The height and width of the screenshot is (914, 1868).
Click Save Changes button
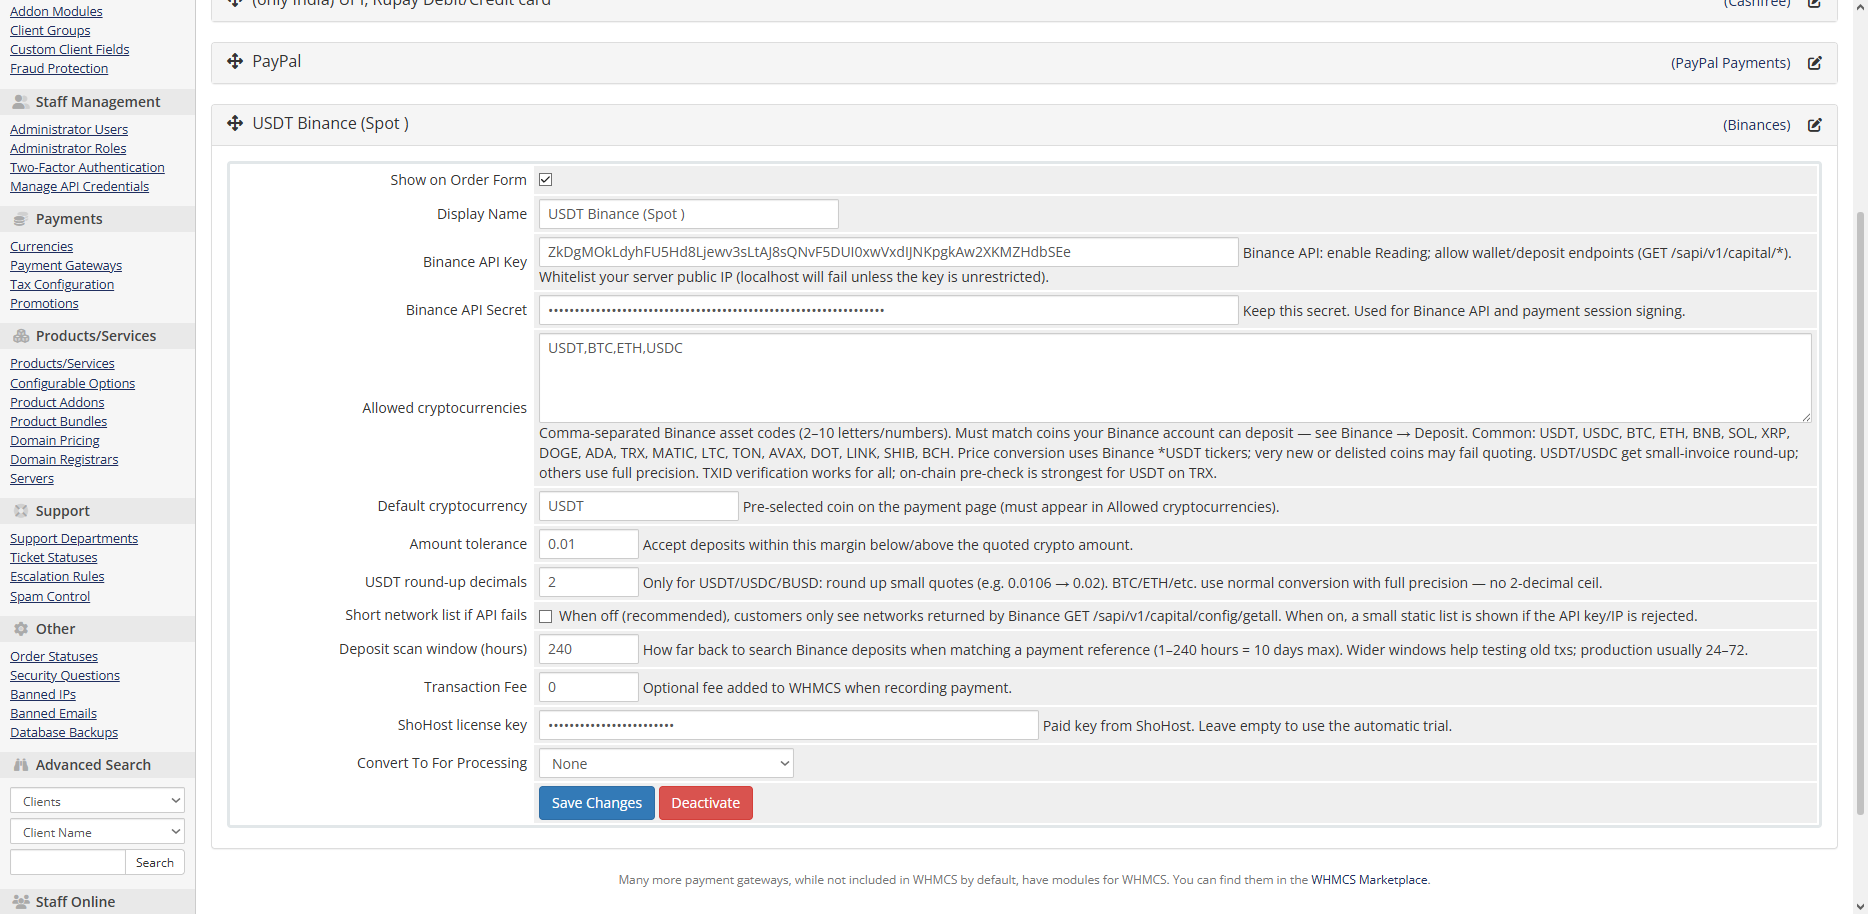click(597, 803)
